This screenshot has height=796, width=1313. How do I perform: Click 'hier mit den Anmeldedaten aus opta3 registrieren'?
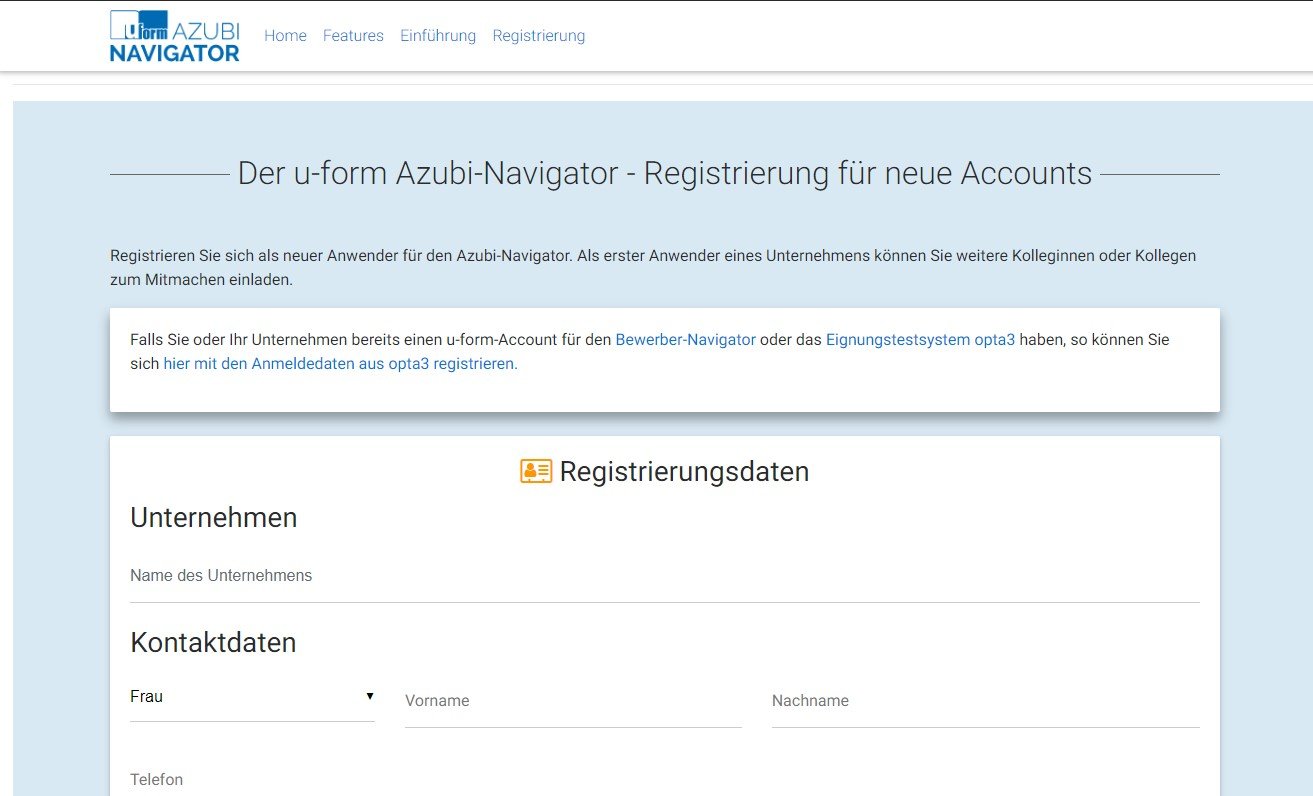pos(340,364)
